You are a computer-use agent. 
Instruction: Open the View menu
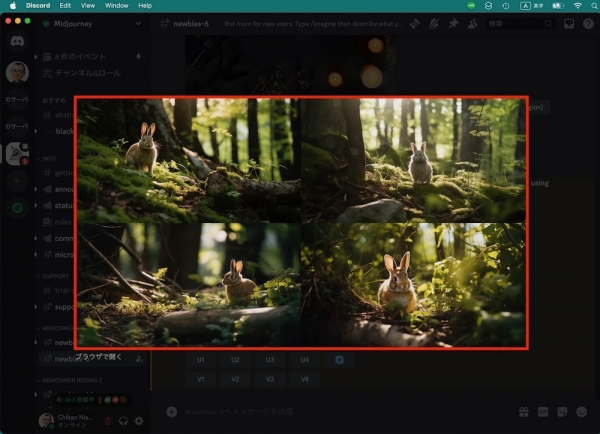click(x=88, y=6)
